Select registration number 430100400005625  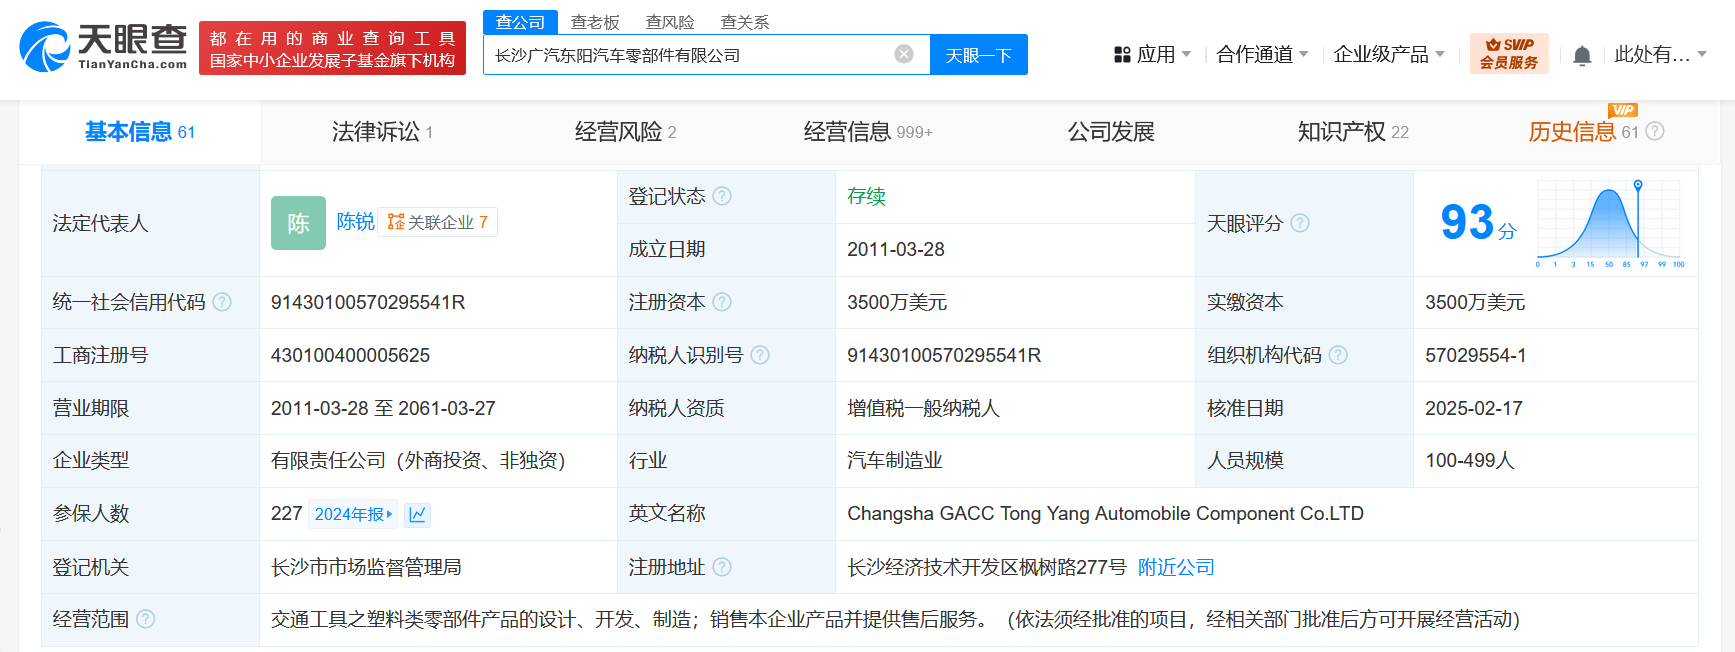pos(350,355)
